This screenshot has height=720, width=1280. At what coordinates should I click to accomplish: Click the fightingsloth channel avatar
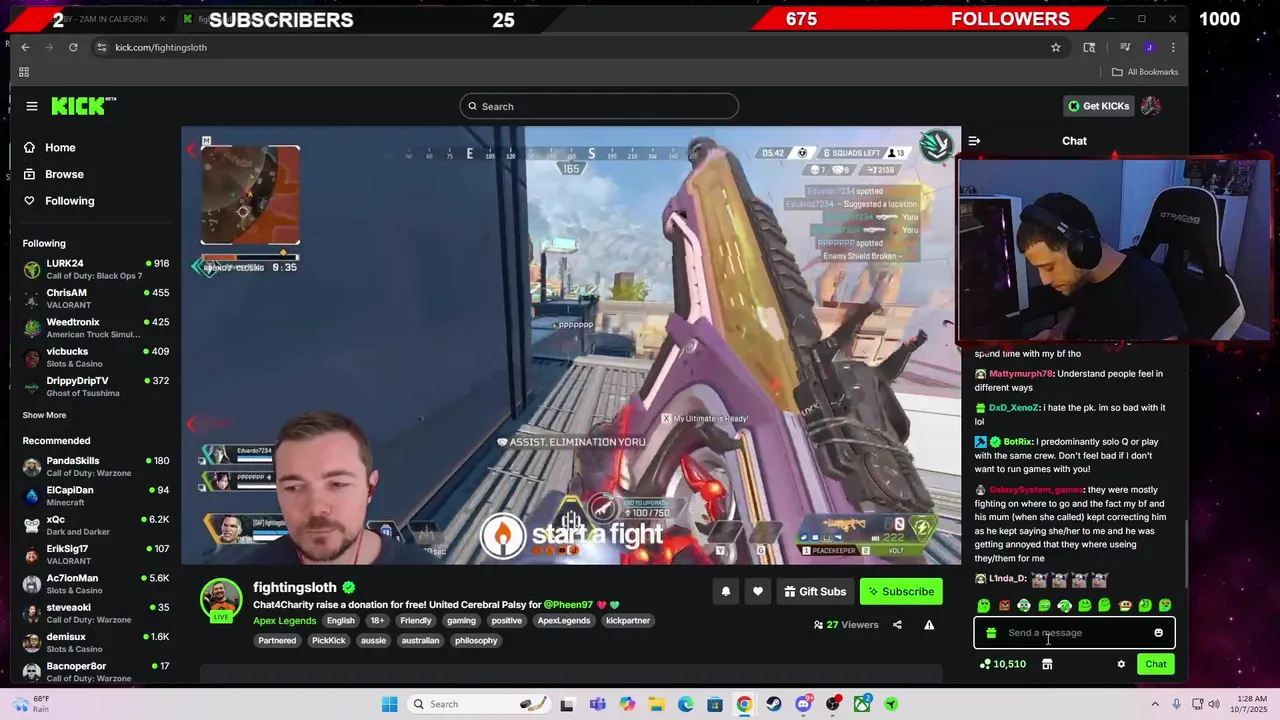pyautogui.click(x=221, y=598)
